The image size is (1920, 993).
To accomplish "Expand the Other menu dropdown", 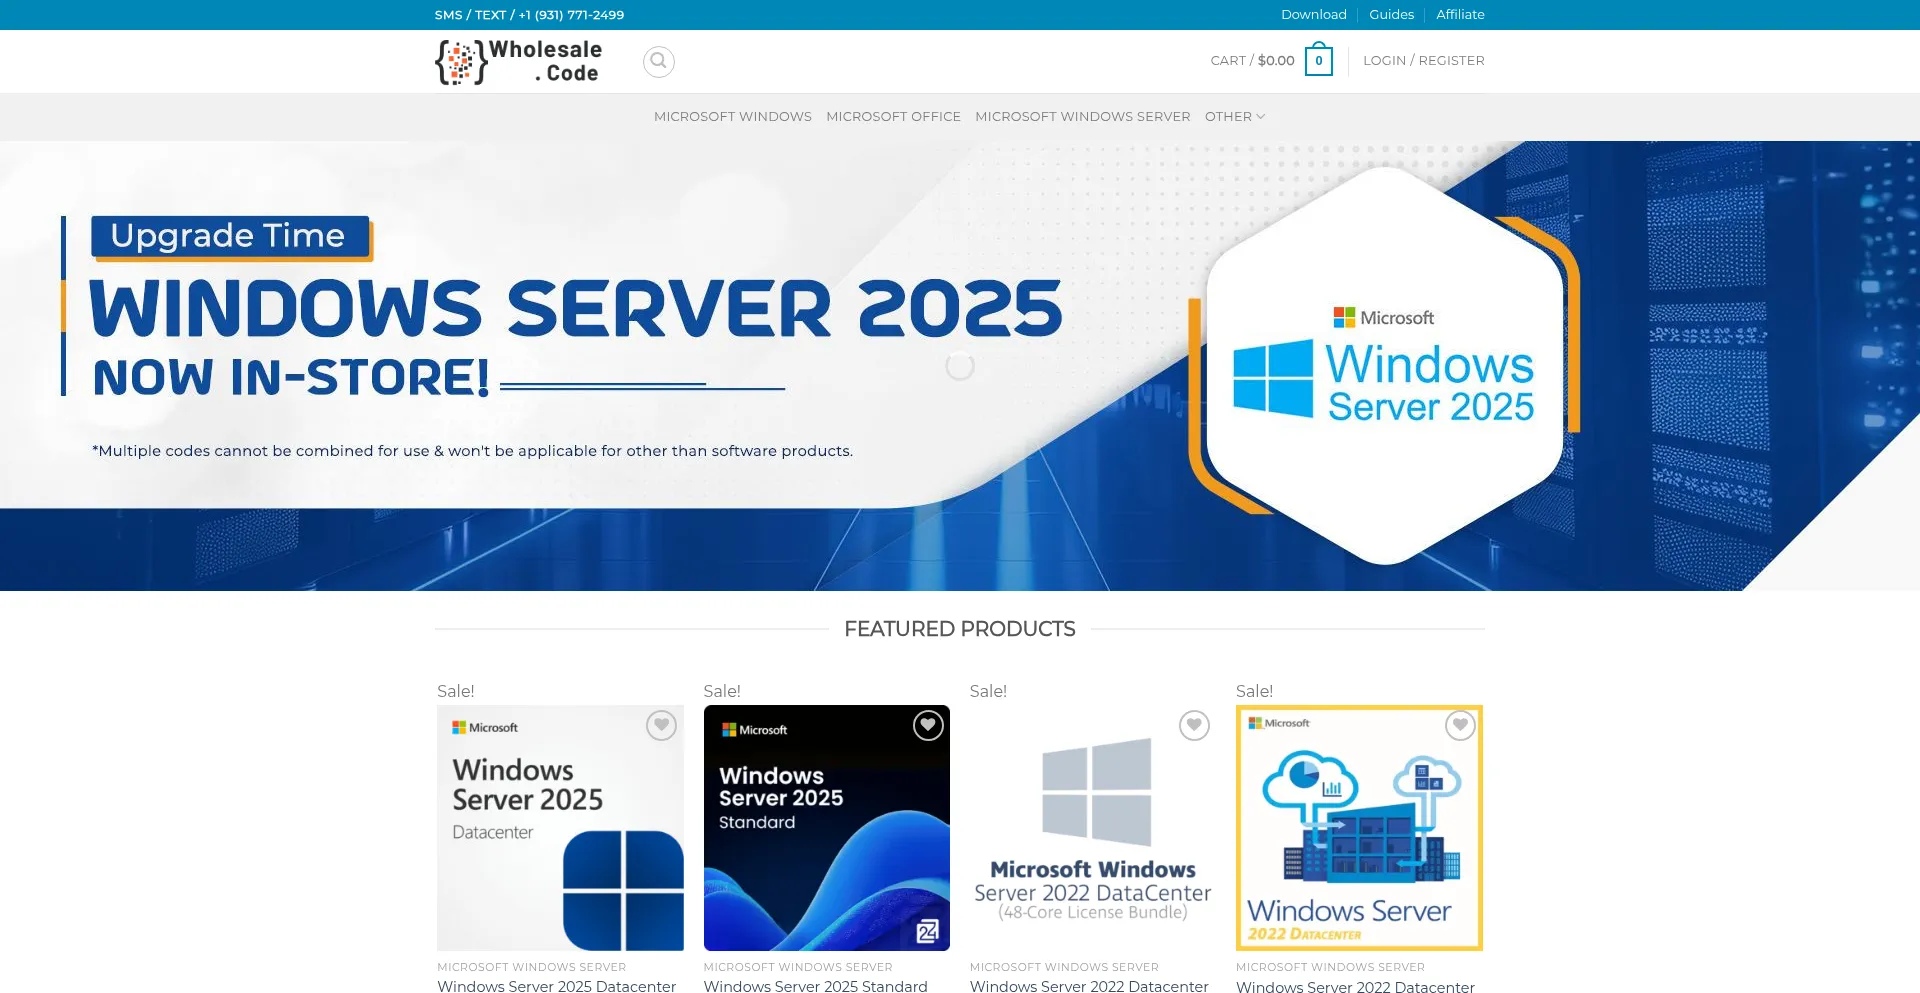I will coord(1234,117).
